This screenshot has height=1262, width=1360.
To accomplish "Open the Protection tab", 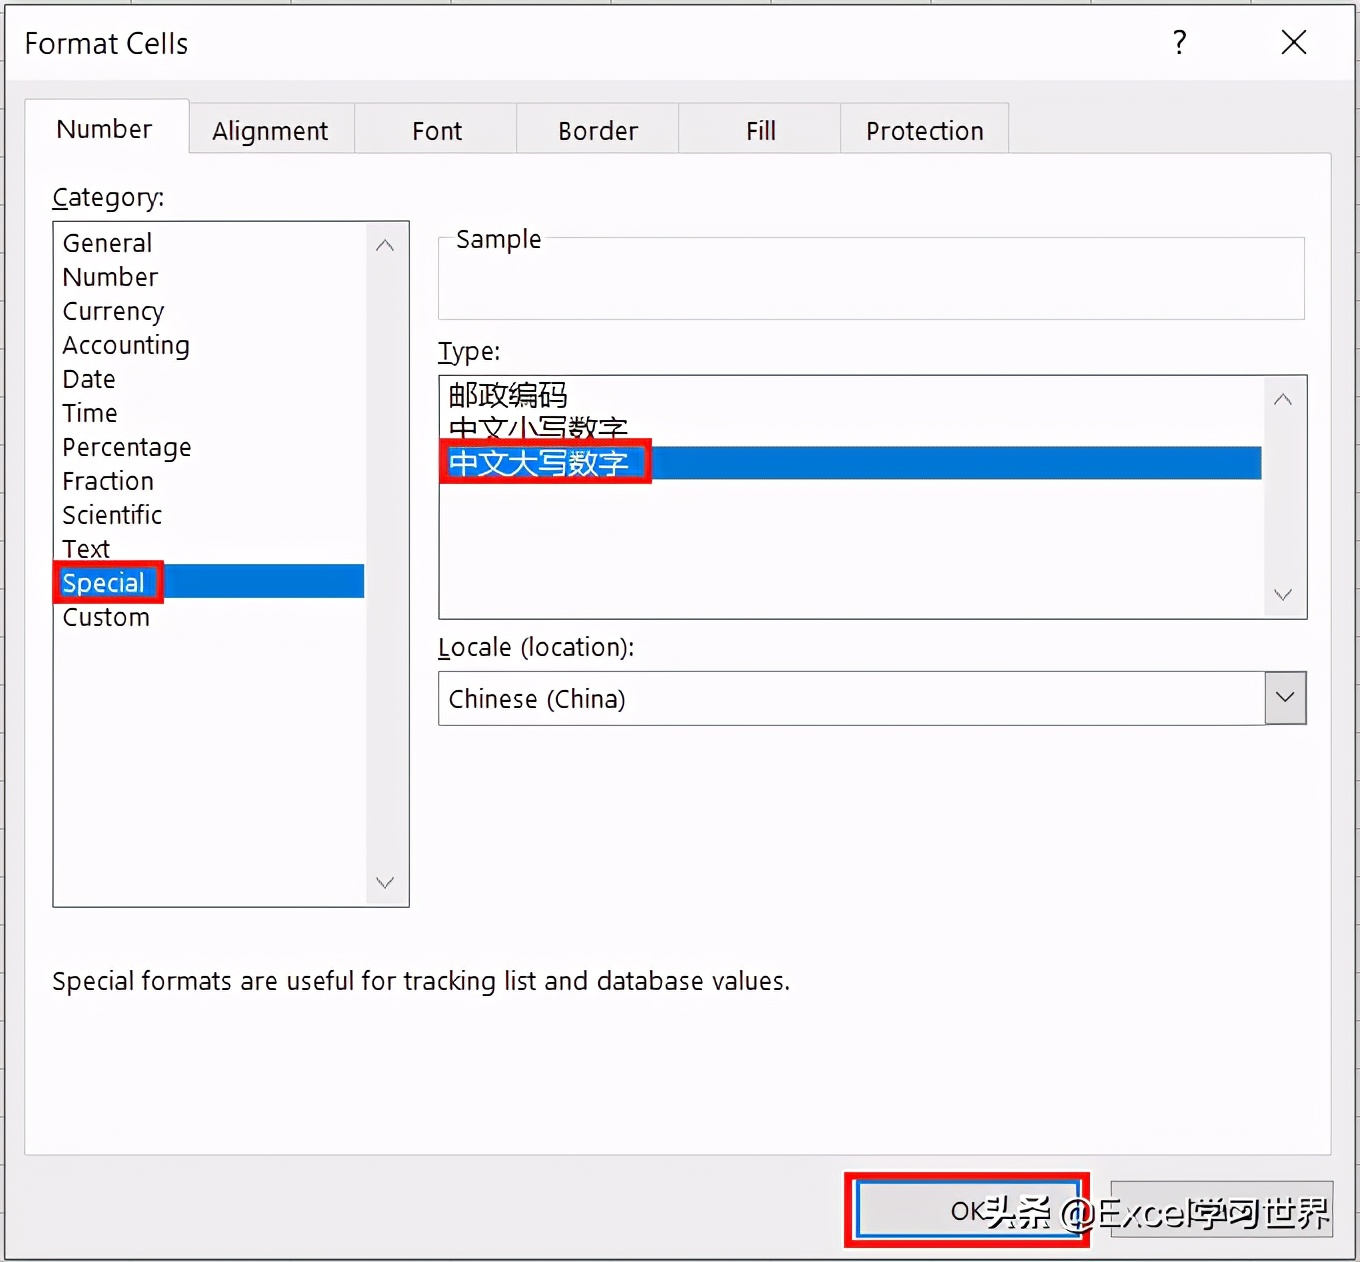I will coord(924,130).
